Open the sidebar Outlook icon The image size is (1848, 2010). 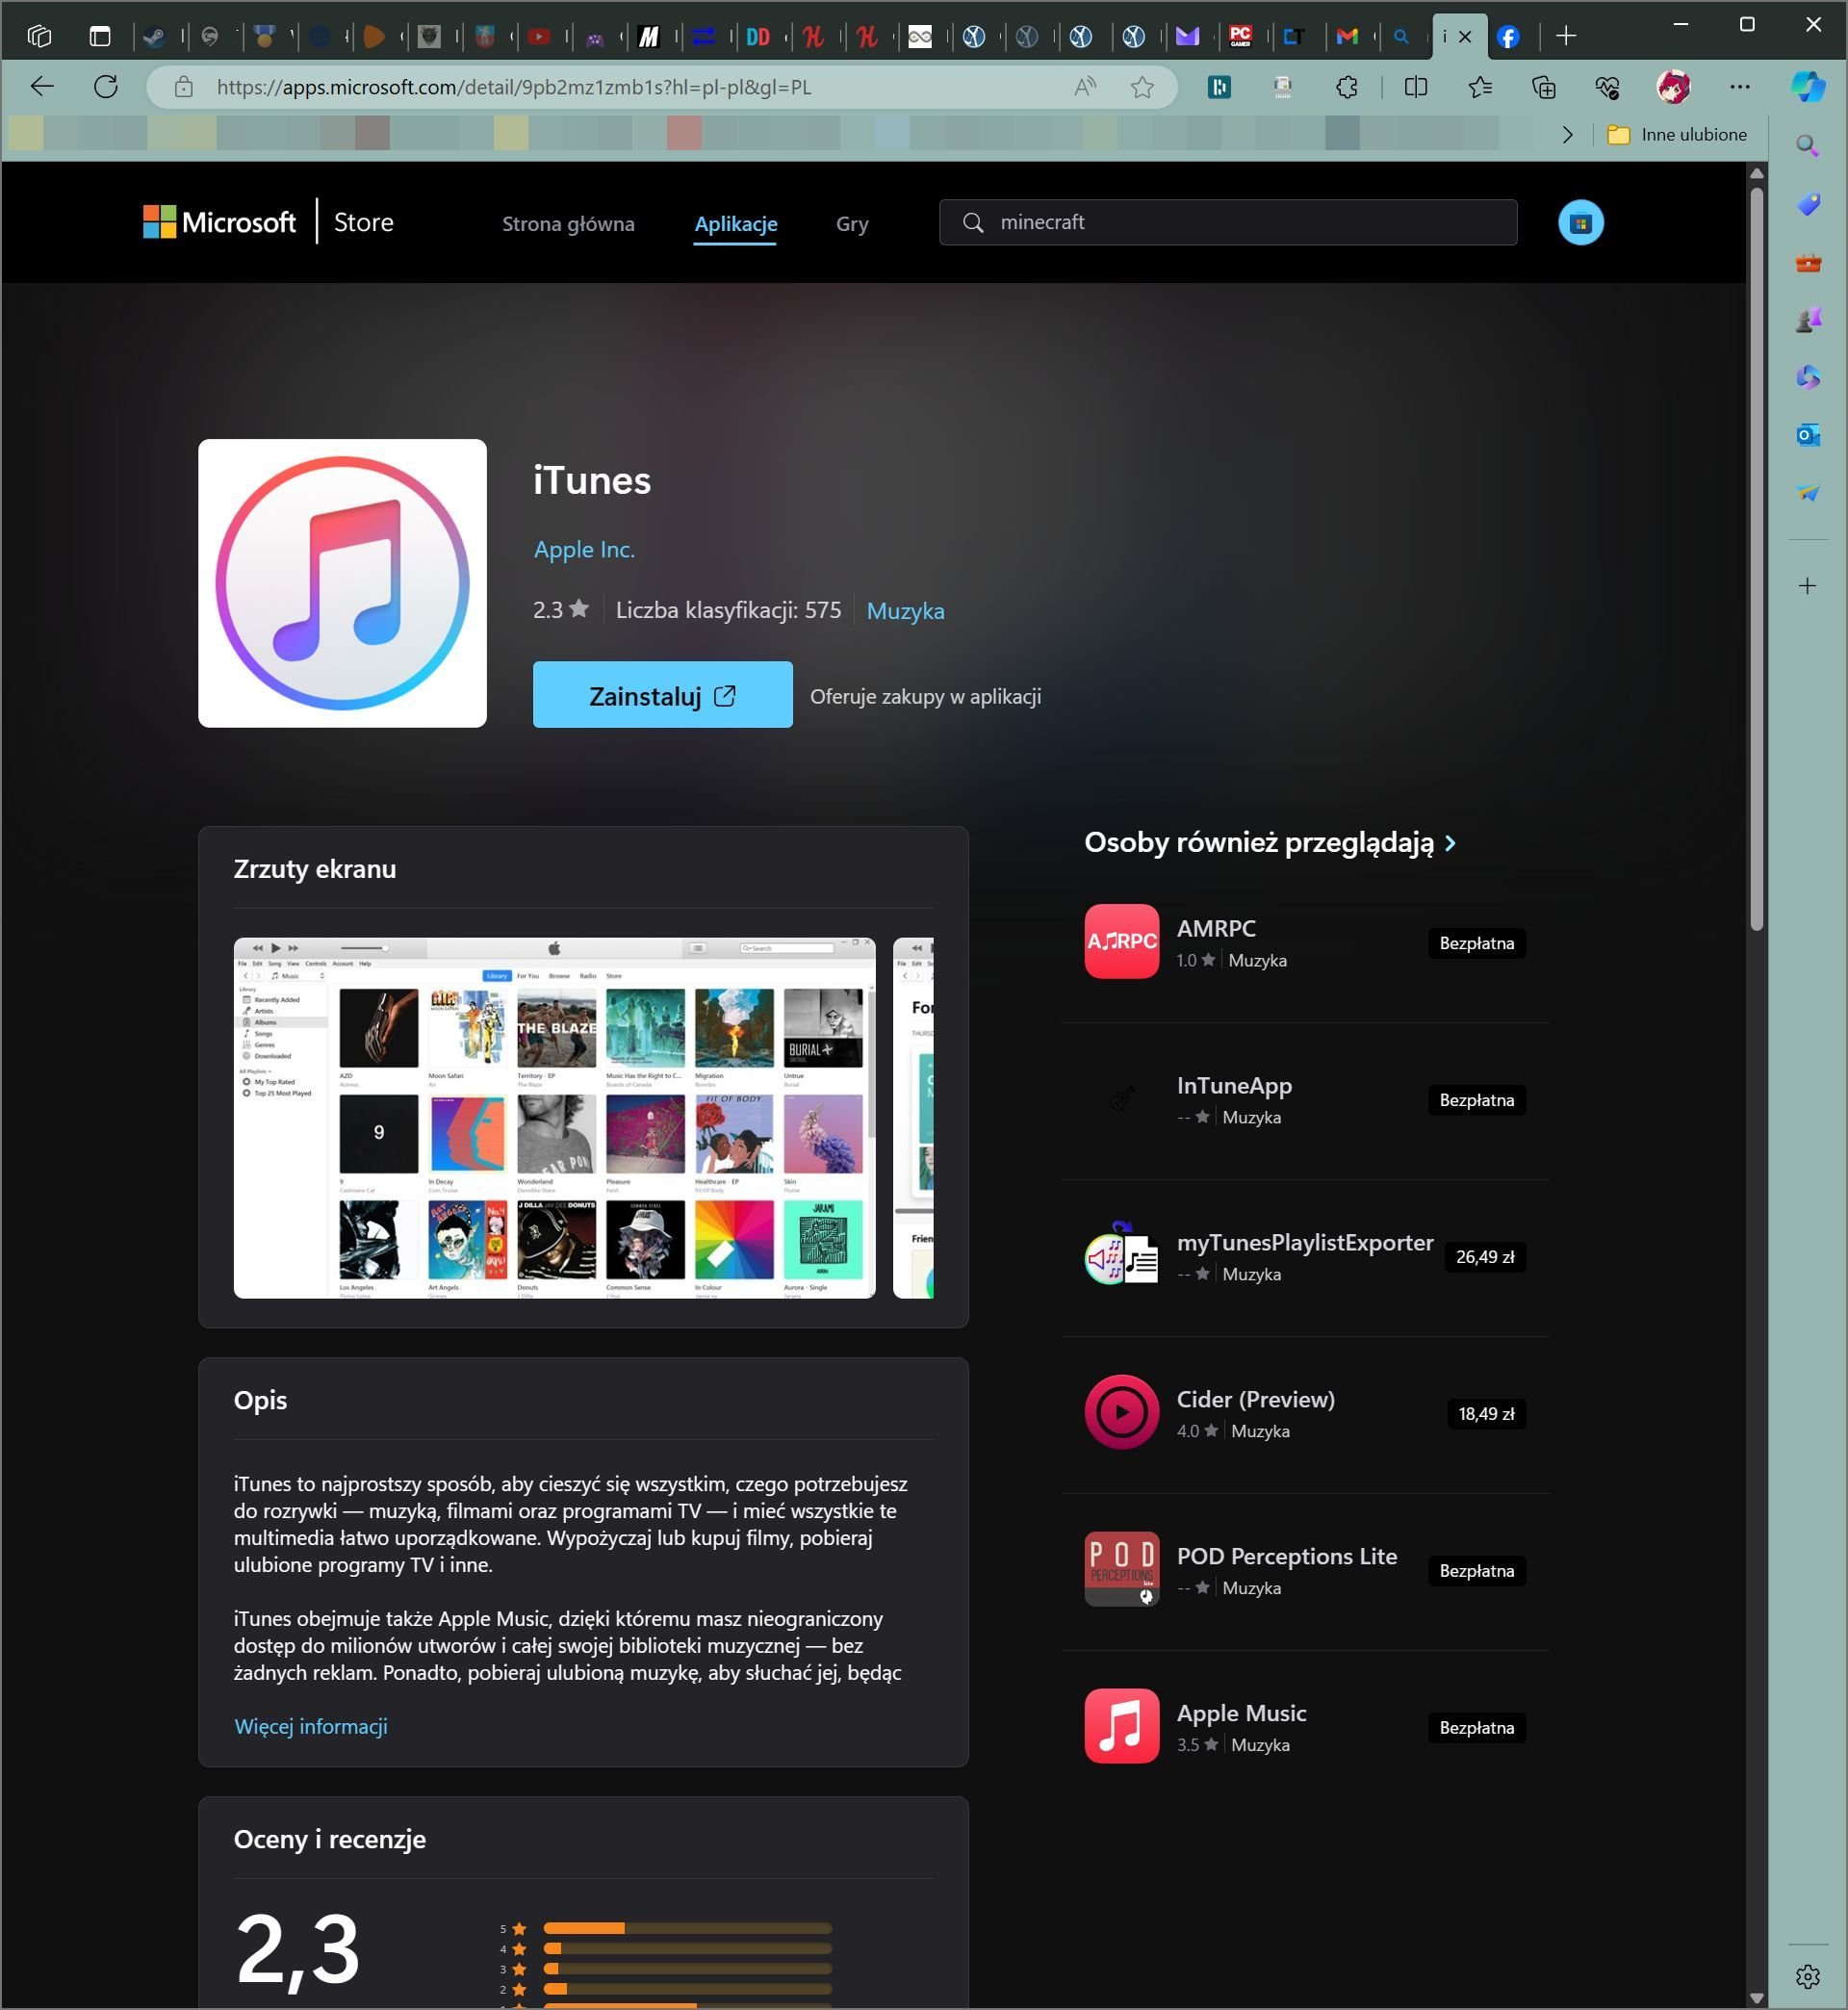coord(1807,435)
